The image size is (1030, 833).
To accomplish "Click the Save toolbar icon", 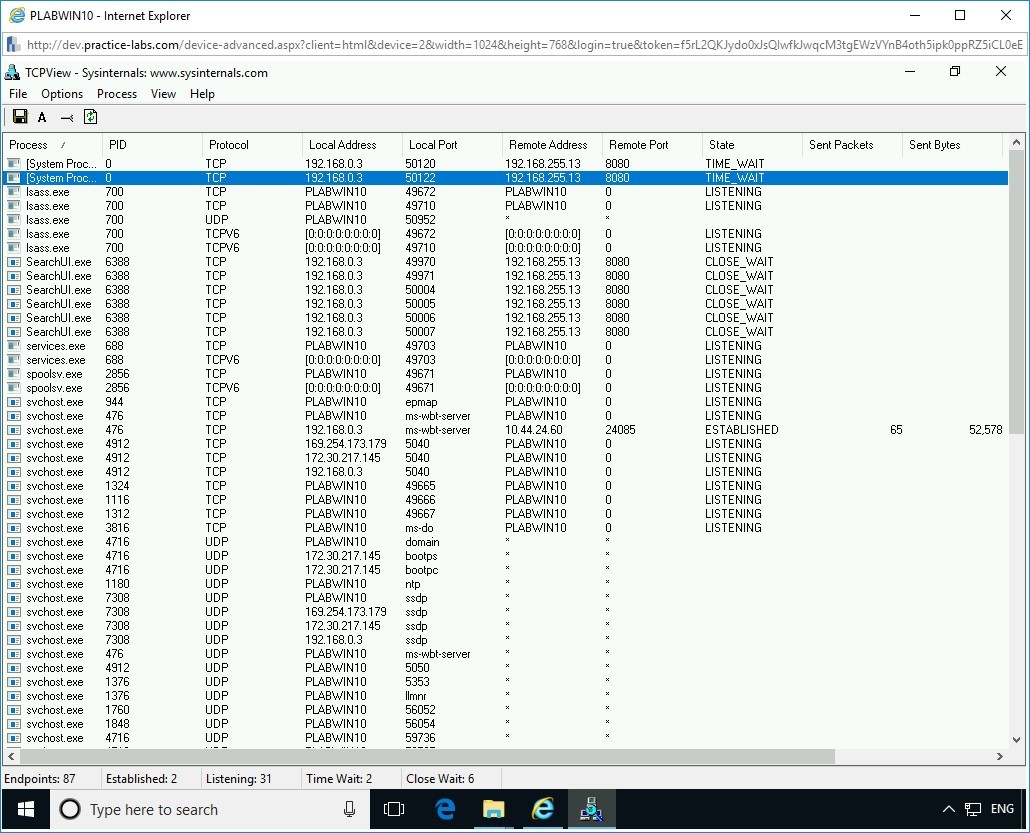I will 19,116.
